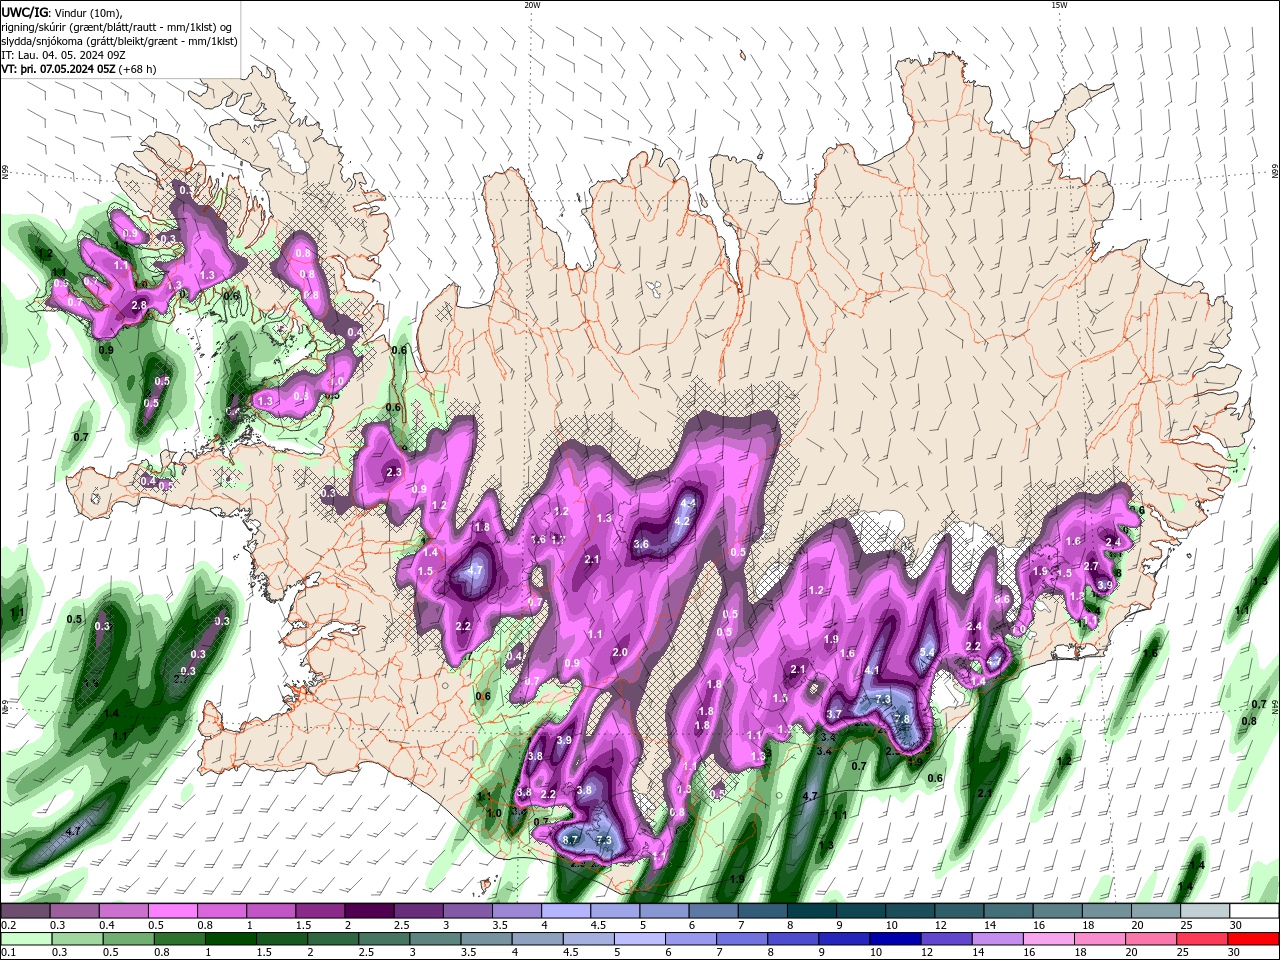Click the light grey upper swatch between 25 and 30
This screenshot has height=960, width=1280.
tap(1205, 911)
